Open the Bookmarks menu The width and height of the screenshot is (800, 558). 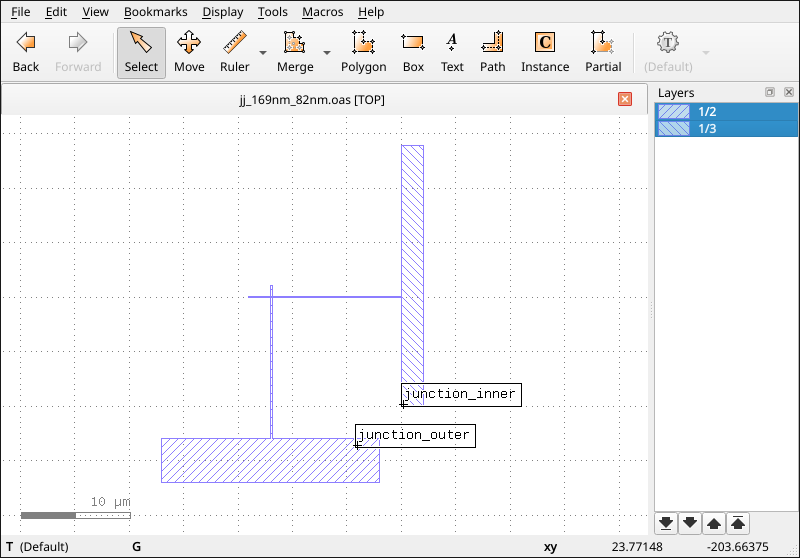(156, 12)
